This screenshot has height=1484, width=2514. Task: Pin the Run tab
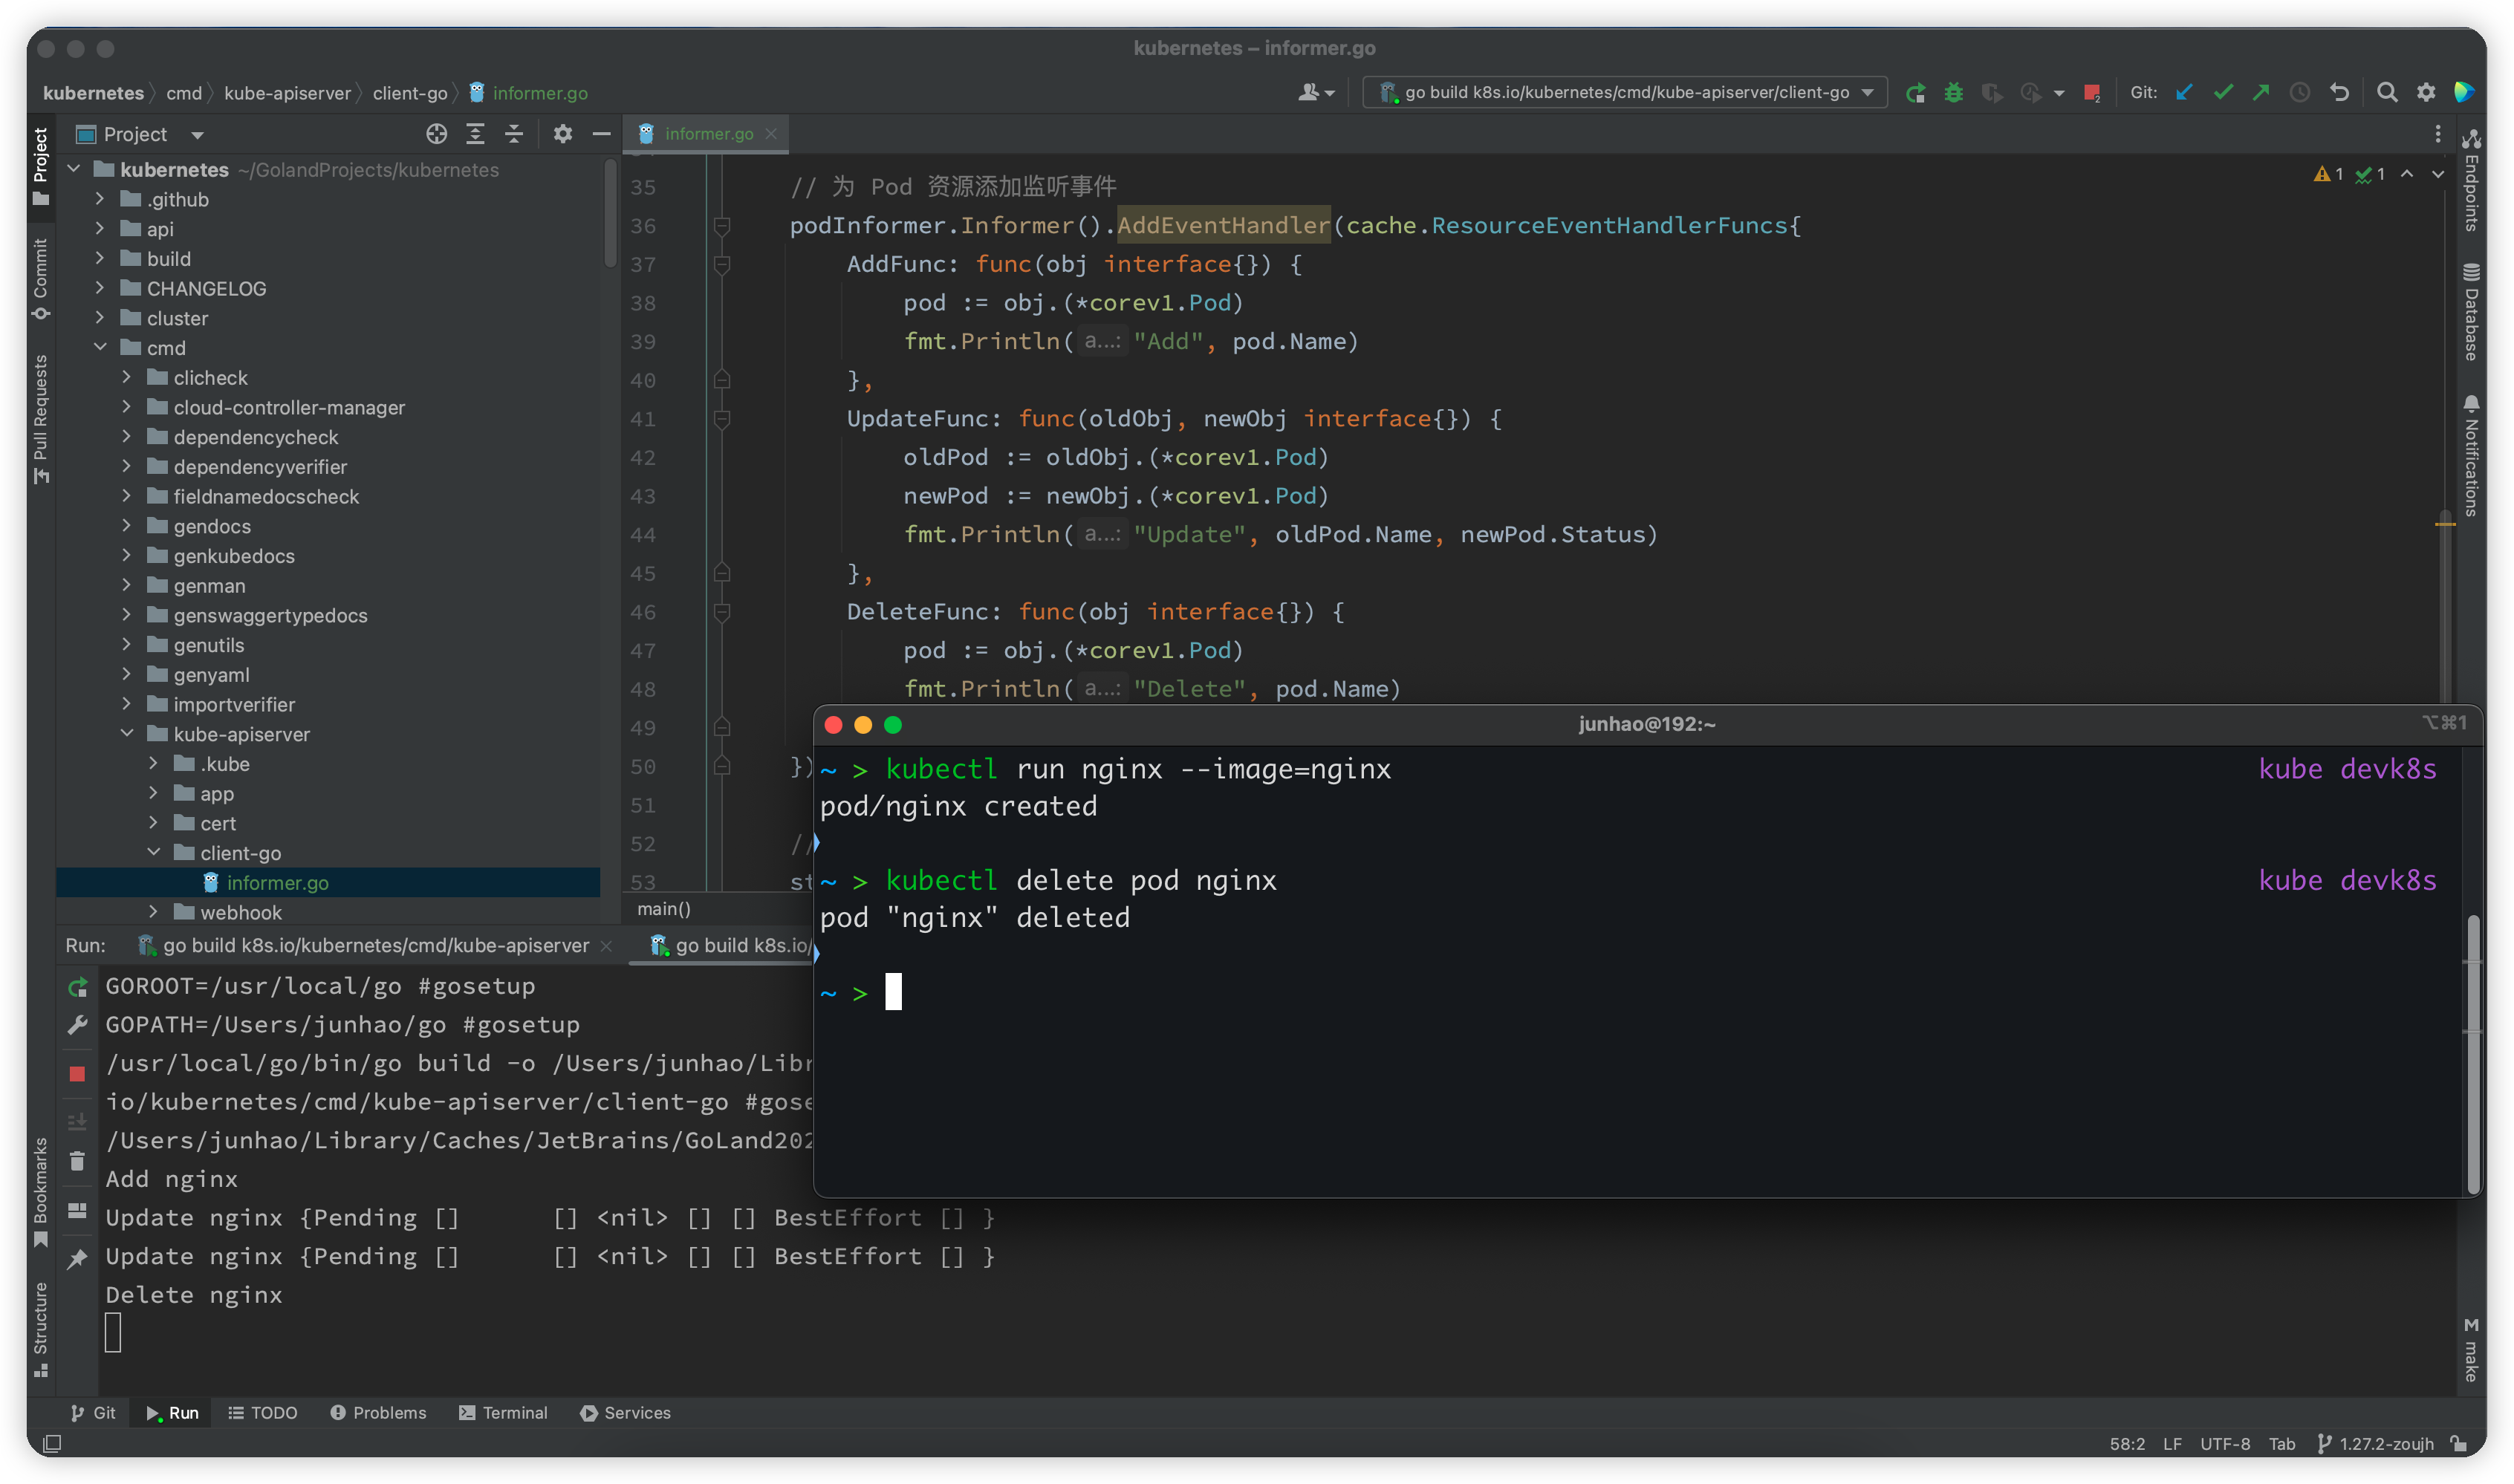pos(77,1259)
